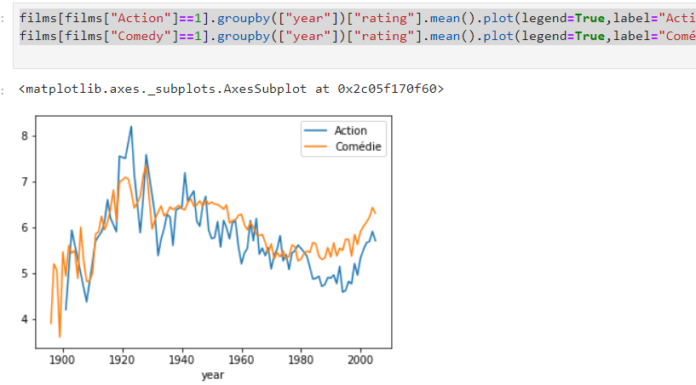Click the orange Comédie line's lowest point before 1900

[x=59, y=337]
